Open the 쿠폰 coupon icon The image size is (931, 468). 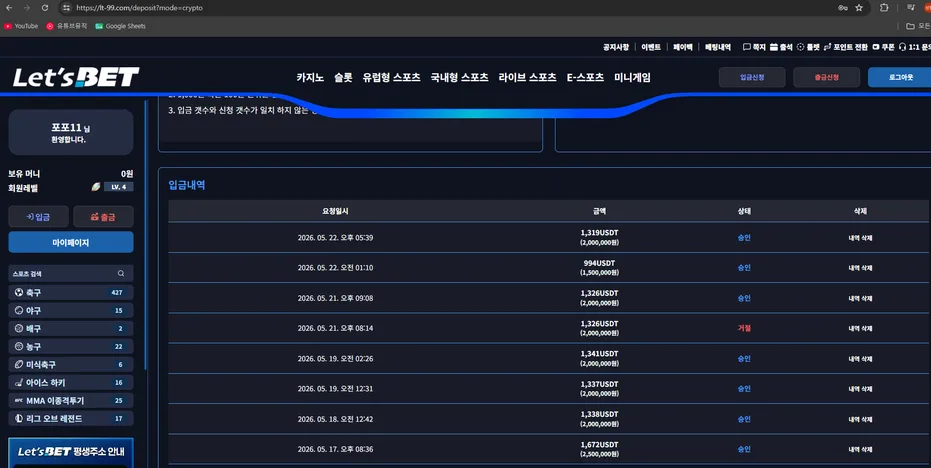[876, 47]
